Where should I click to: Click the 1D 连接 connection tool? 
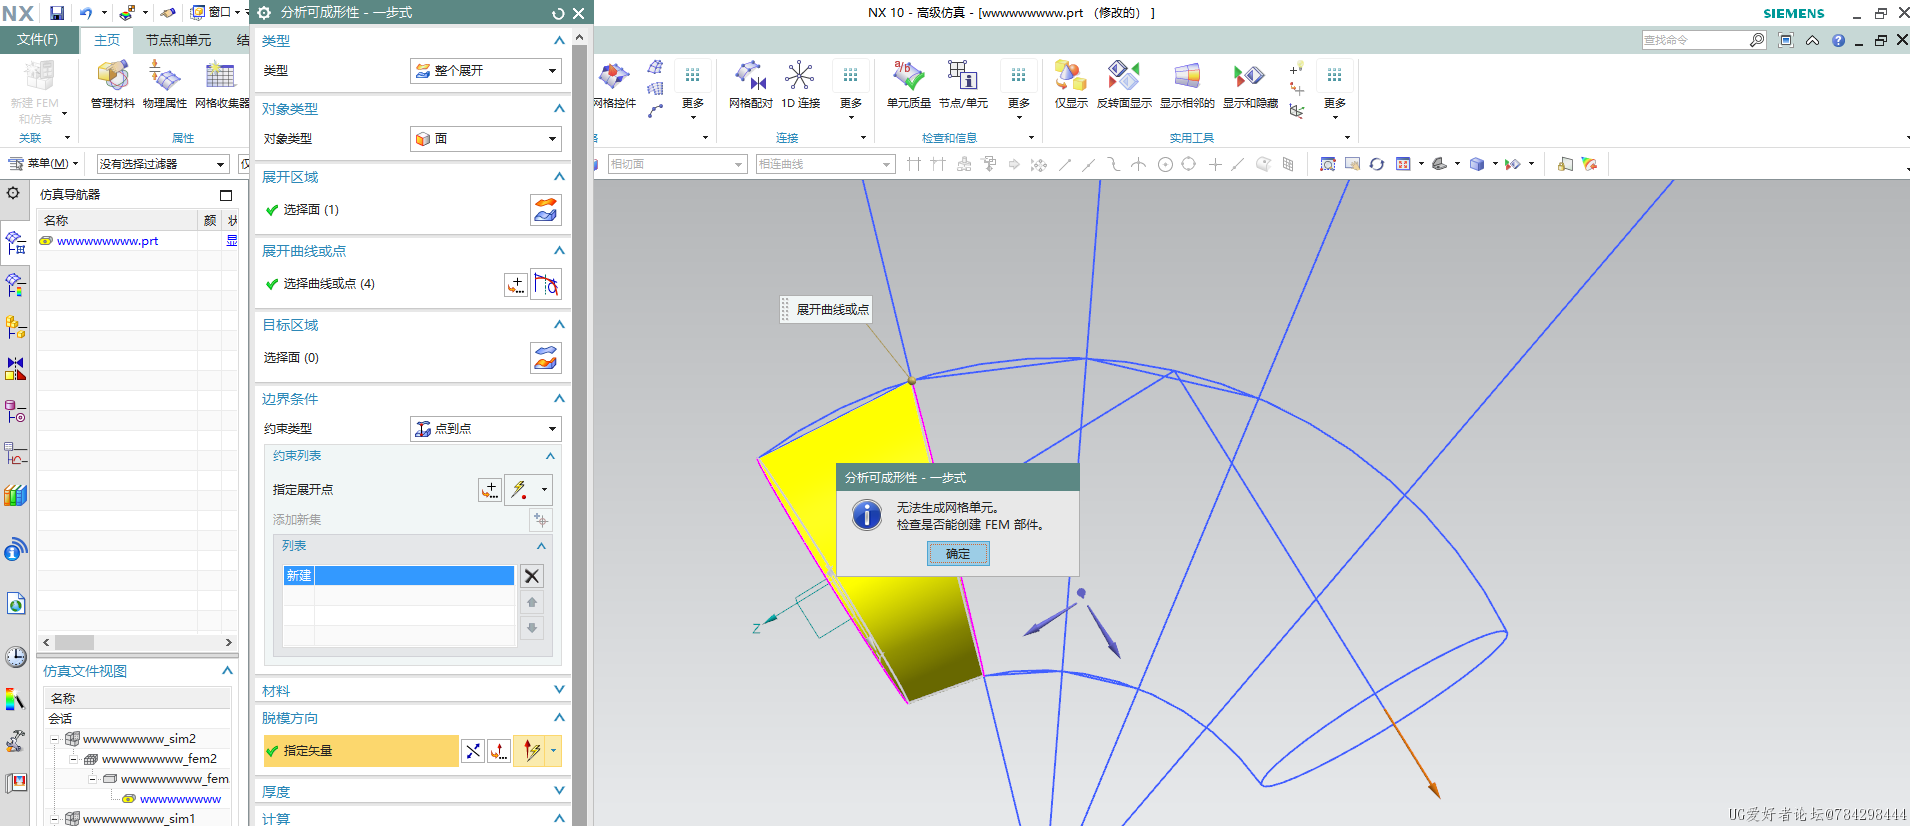(800, 85)
